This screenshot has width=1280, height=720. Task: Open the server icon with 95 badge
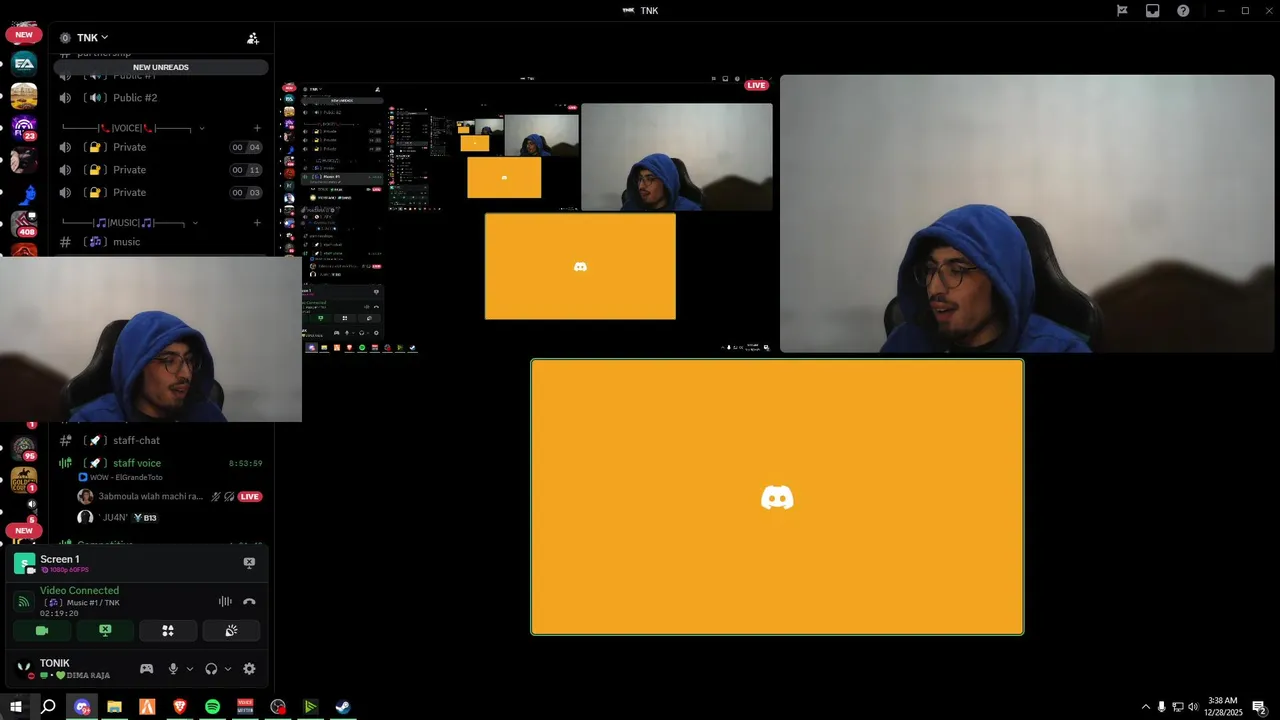24,447
